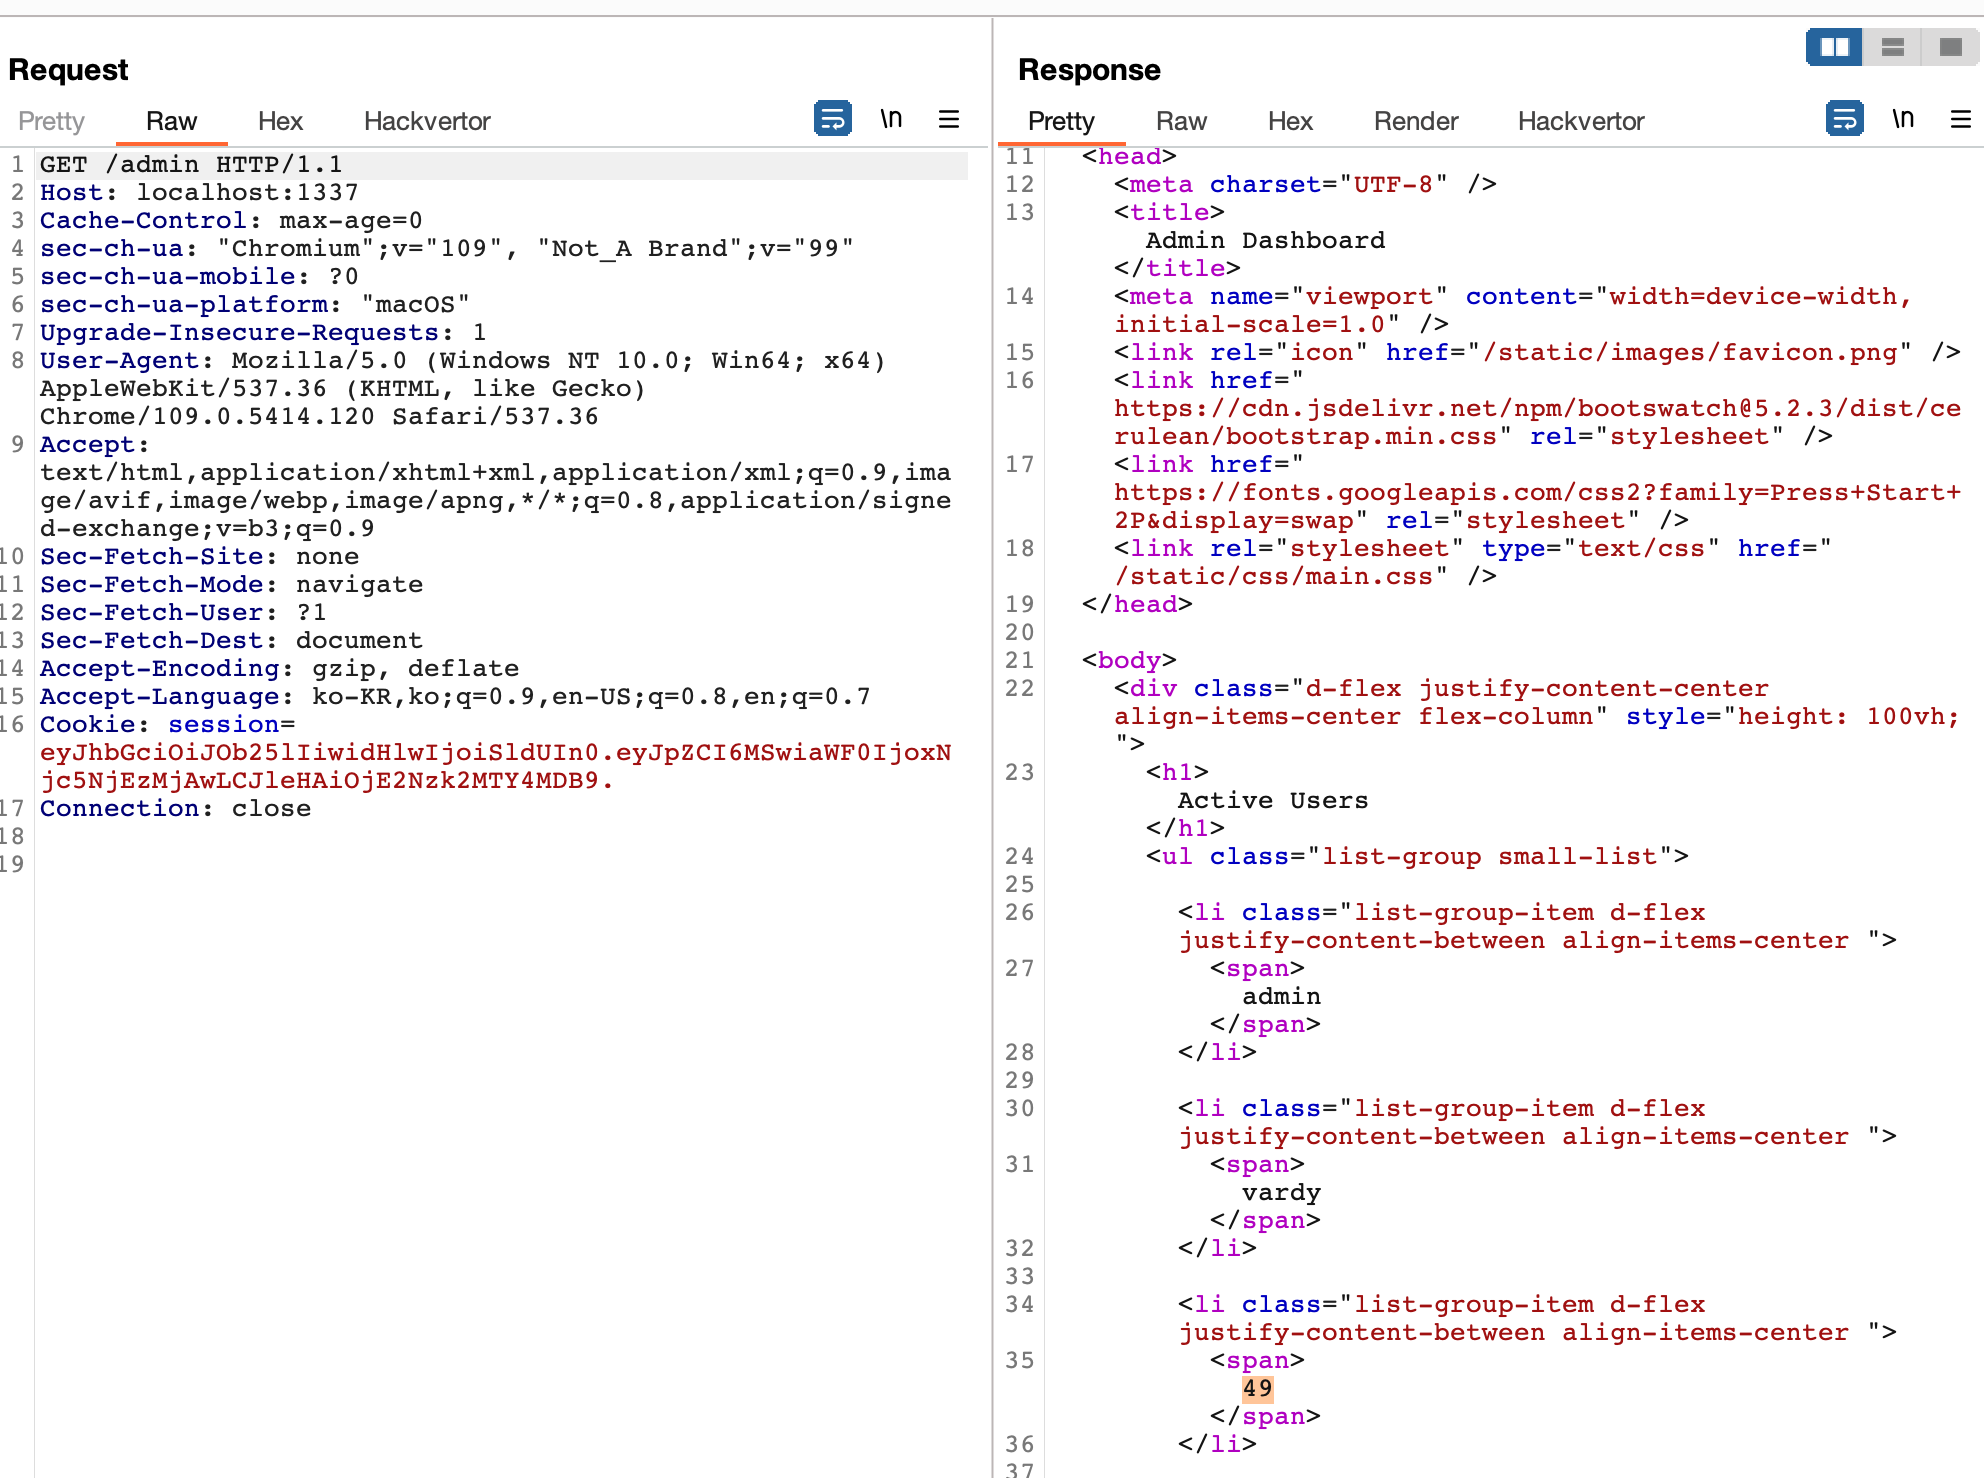
Task: Select side-by-side split layout icon
Action: [1834, 47]
